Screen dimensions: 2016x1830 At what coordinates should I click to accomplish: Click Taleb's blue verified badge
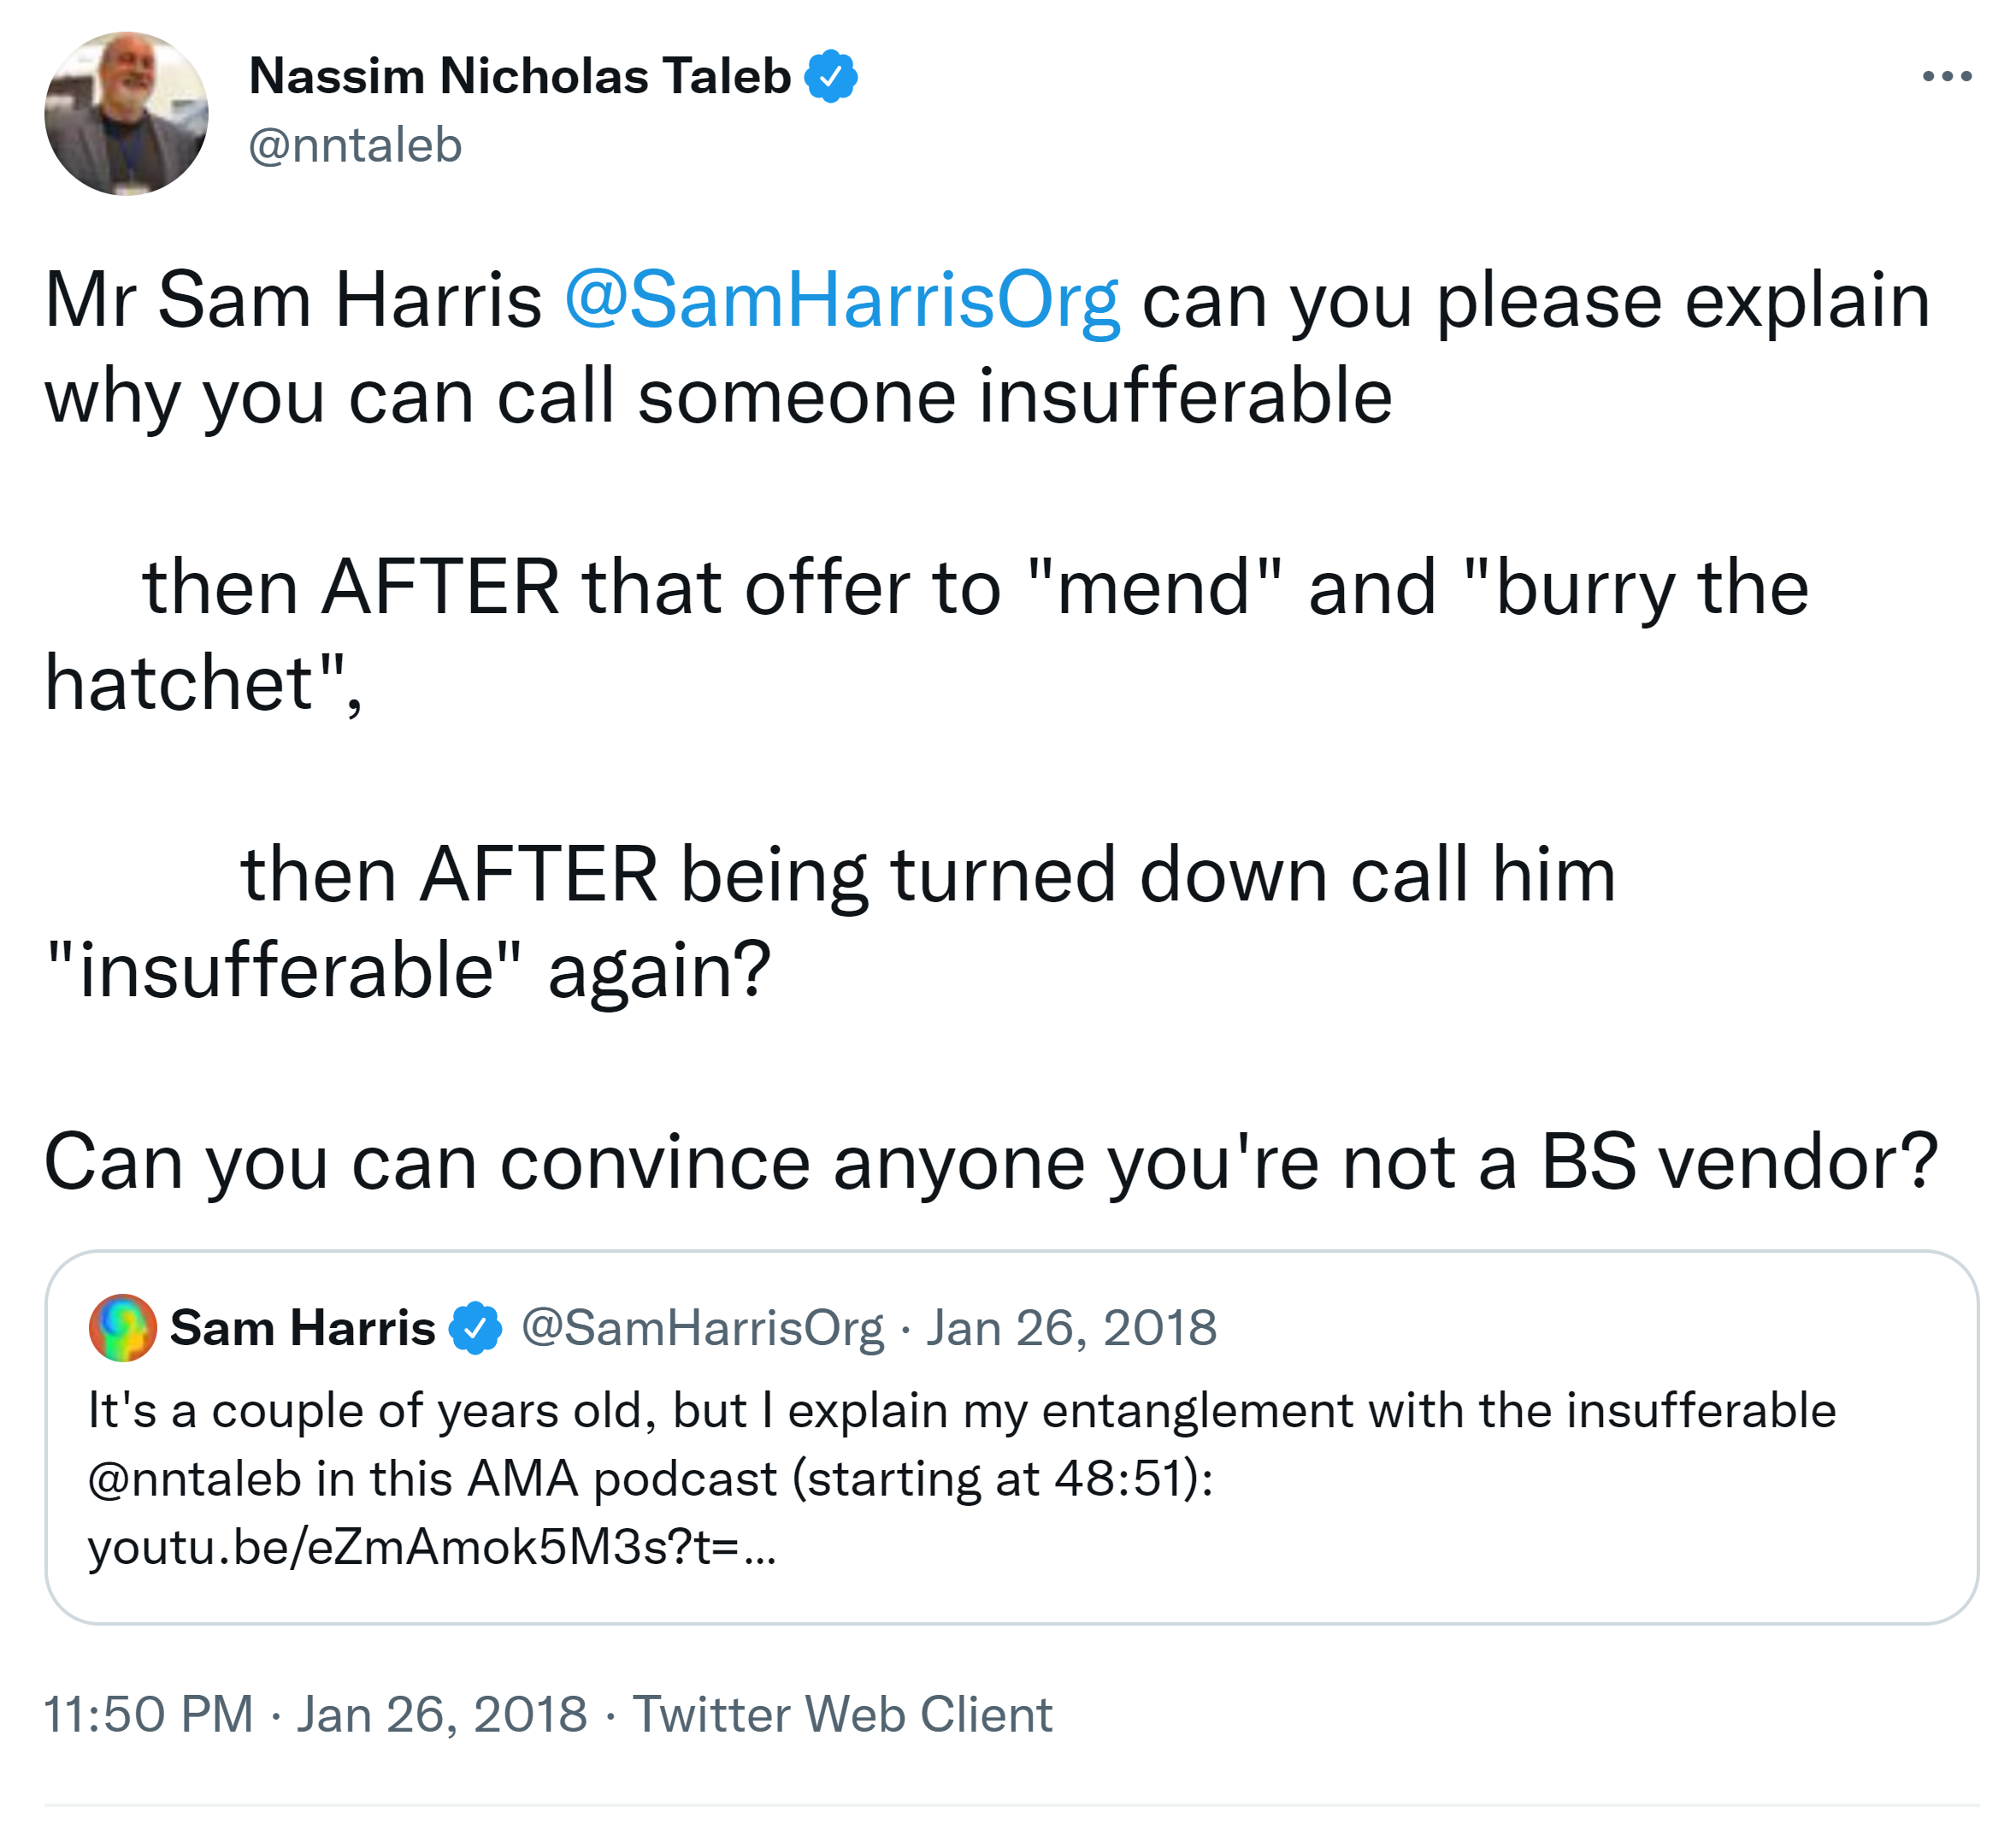point(831,77)
